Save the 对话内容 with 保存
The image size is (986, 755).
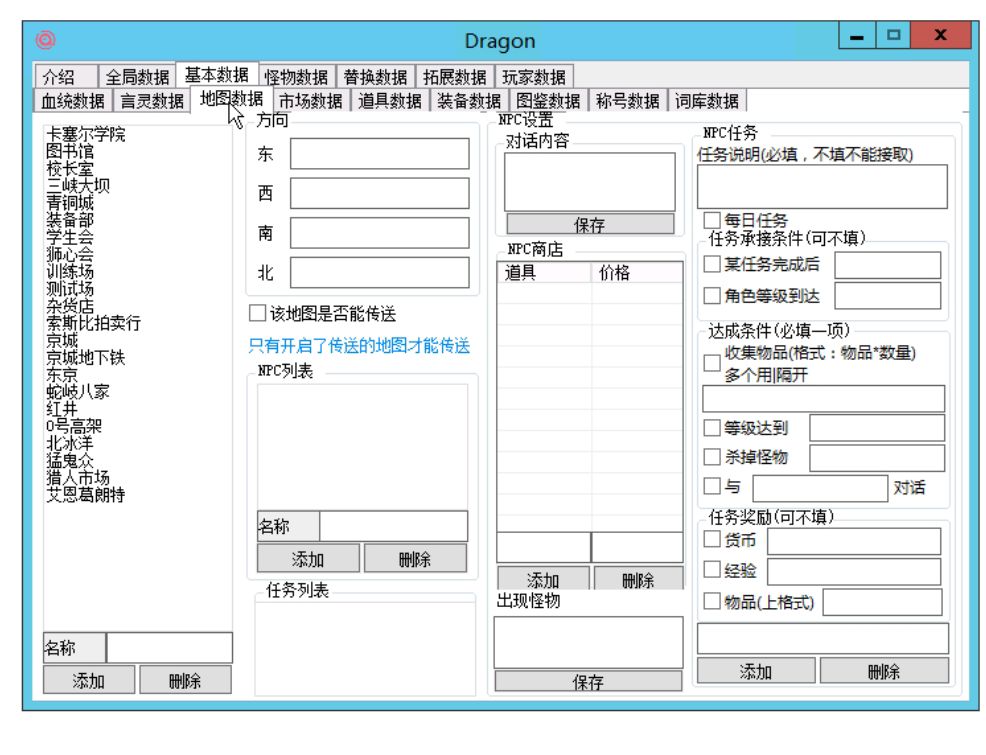590,224
